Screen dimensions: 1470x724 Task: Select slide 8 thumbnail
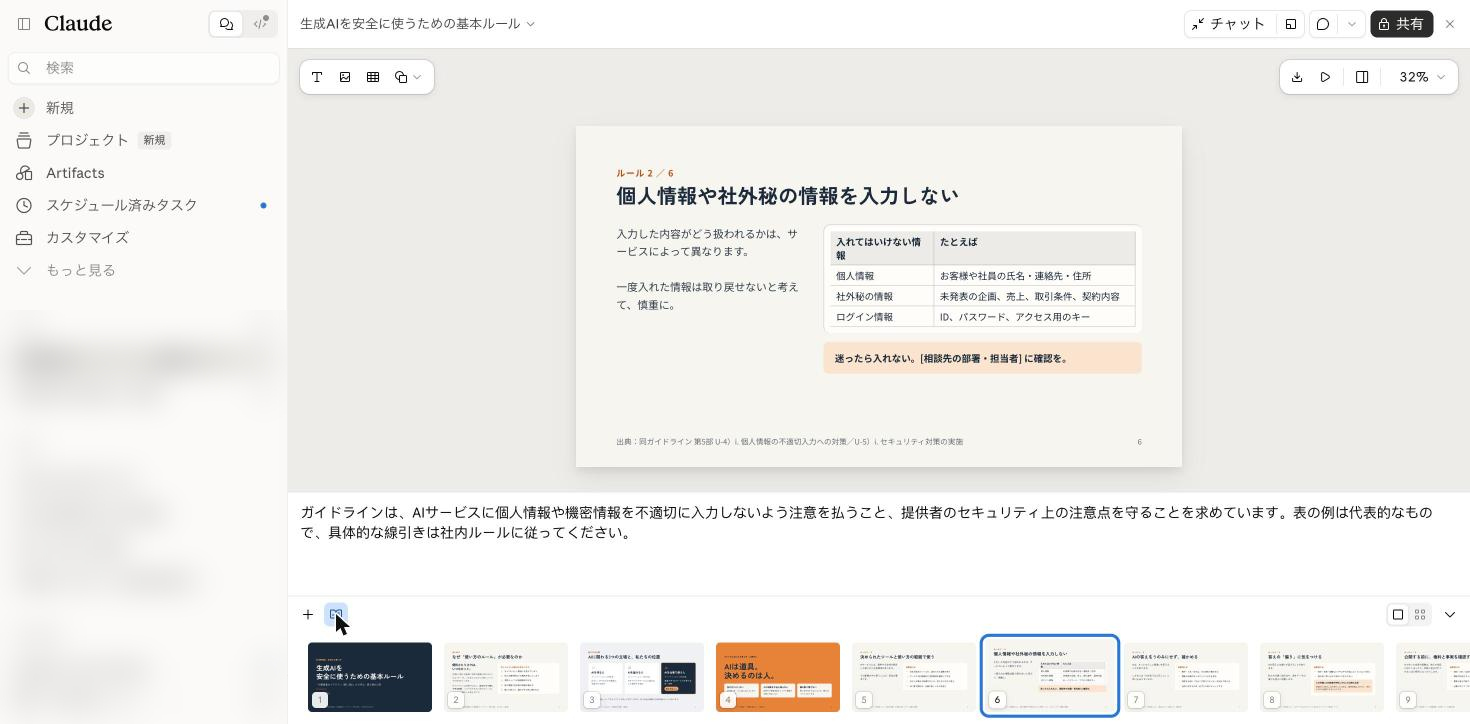coord(1322,677)
